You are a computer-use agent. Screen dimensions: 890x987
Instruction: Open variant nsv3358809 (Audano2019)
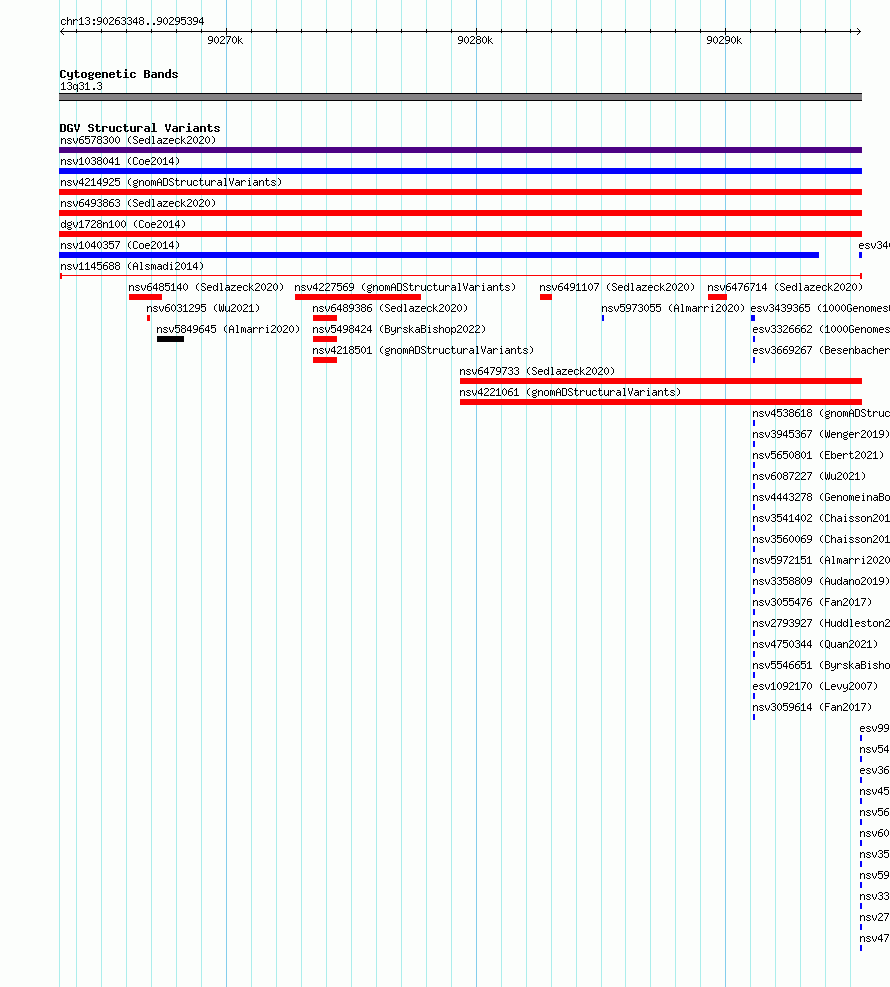(821, 581)
